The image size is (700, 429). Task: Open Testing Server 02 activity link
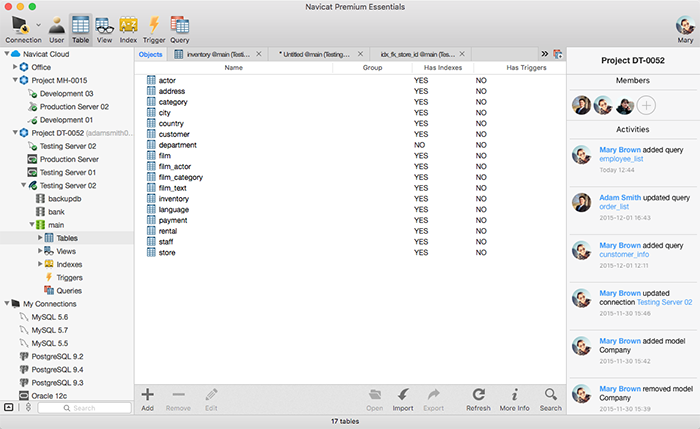(664, 302)
